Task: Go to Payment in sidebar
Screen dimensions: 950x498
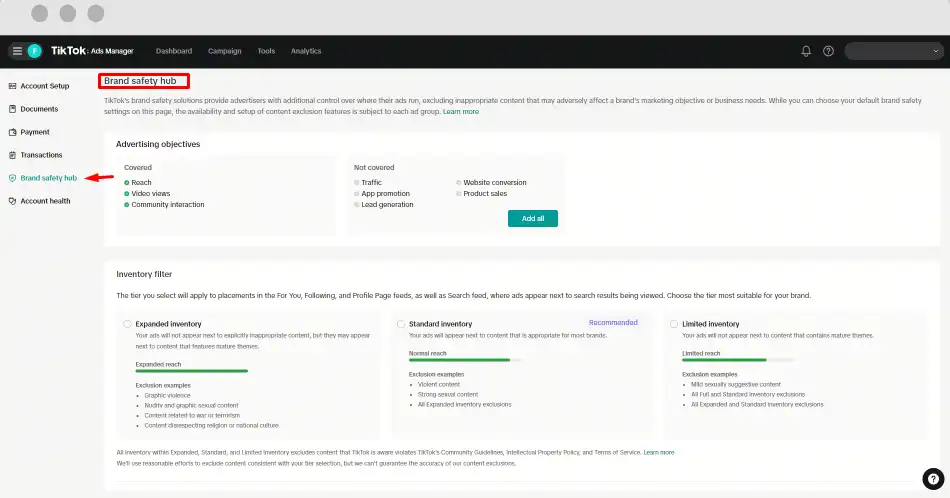Action: (x=35, y=132)
